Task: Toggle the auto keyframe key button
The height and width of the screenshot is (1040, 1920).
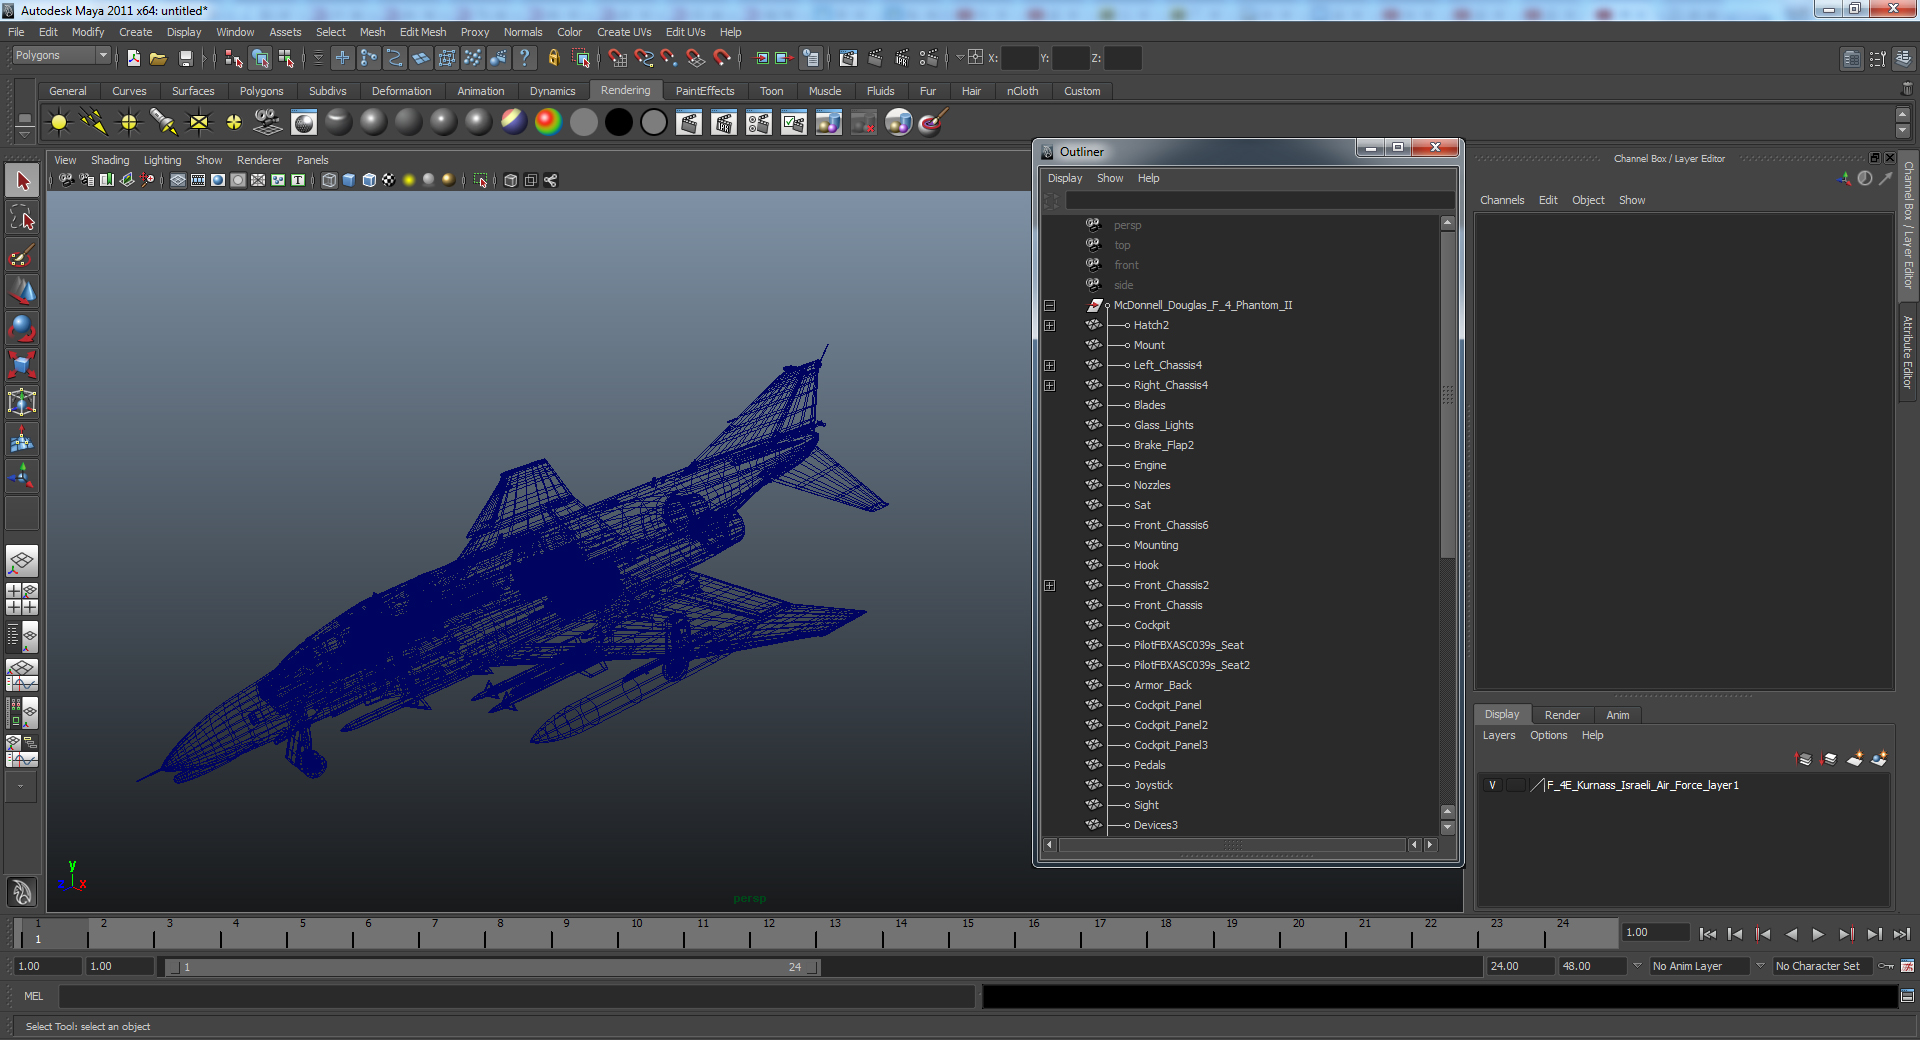Action: point(1886,966)
